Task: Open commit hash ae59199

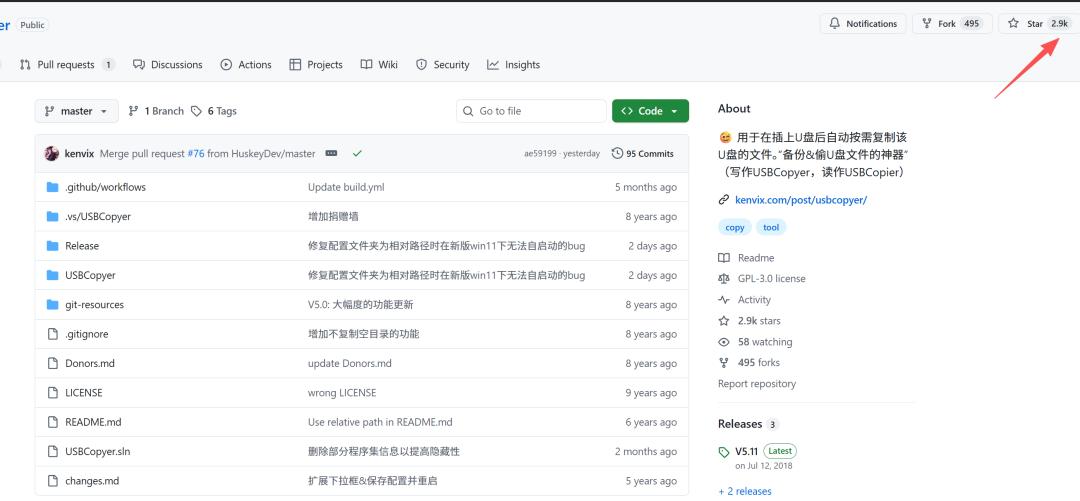Action: [x=541, y=154]
